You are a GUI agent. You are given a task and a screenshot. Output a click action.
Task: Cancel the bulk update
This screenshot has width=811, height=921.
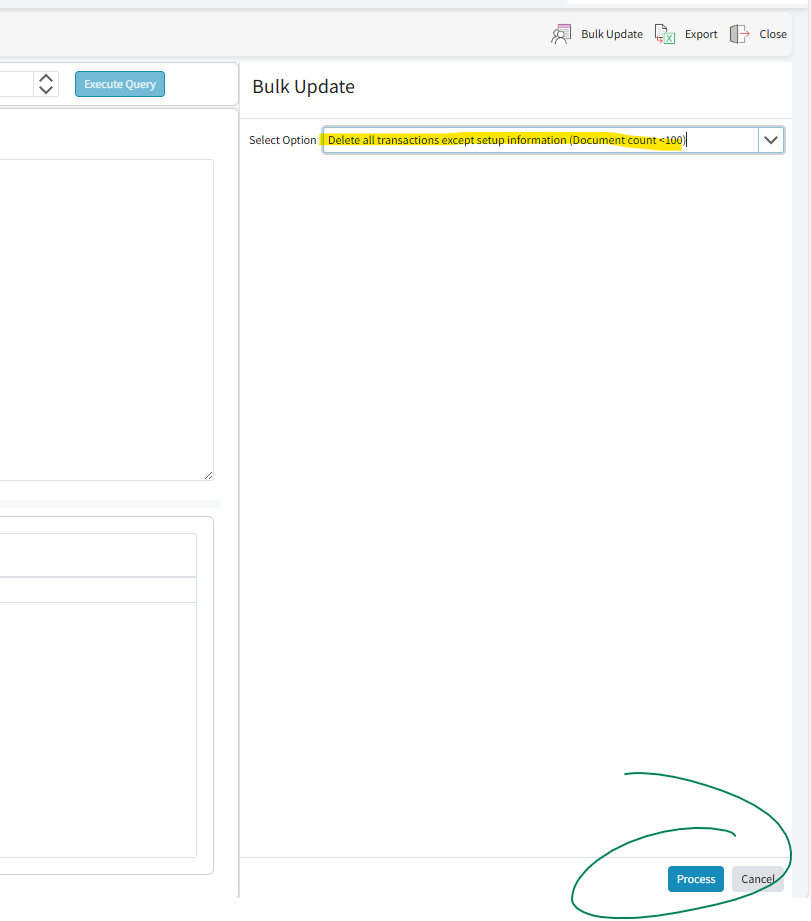pos(757,879)
